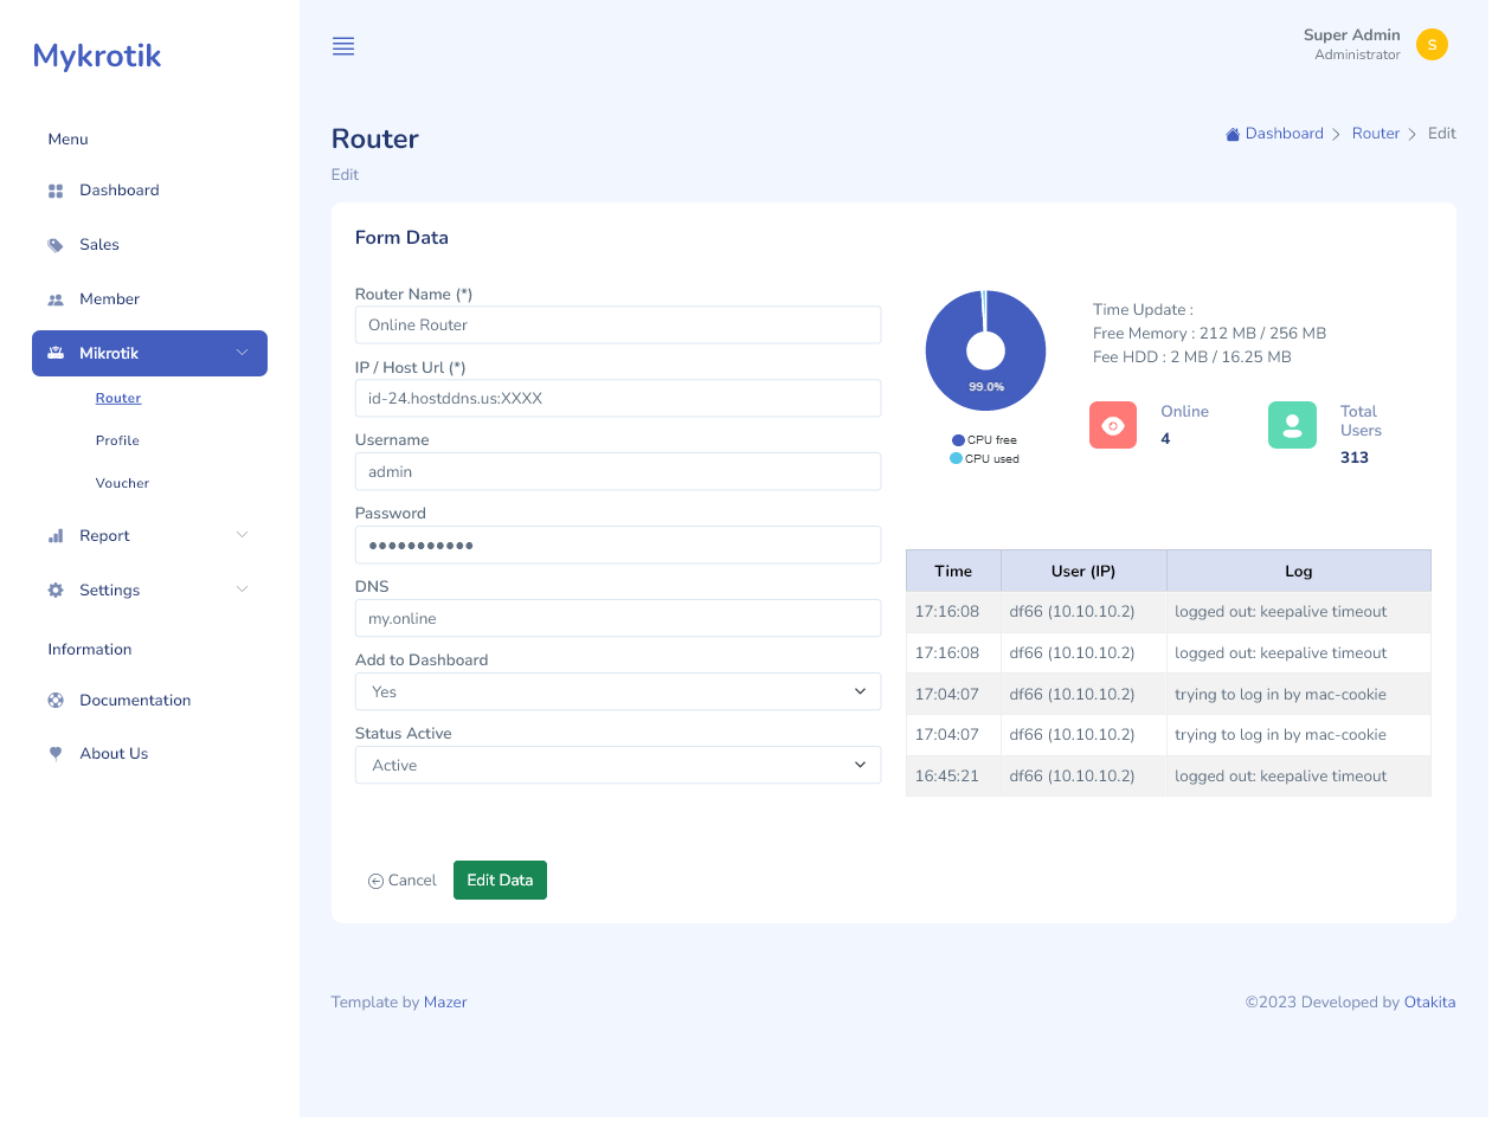Click the CPU free legend swatch
The width and height of the screenshot is (1492, 1121).
[x=956, y=440]
